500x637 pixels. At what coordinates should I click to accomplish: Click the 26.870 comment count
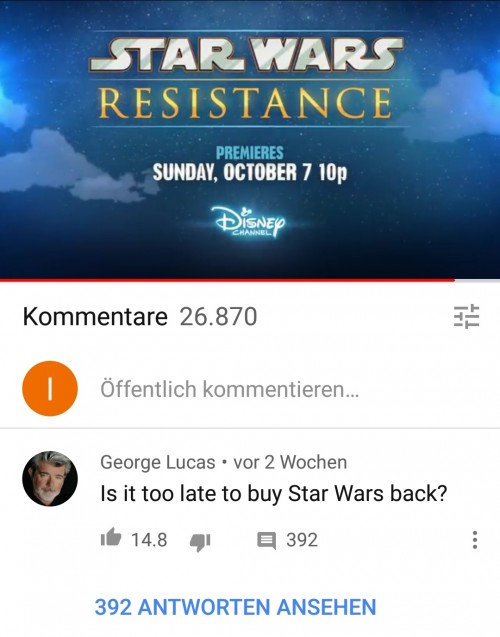(x=219, y=317)
